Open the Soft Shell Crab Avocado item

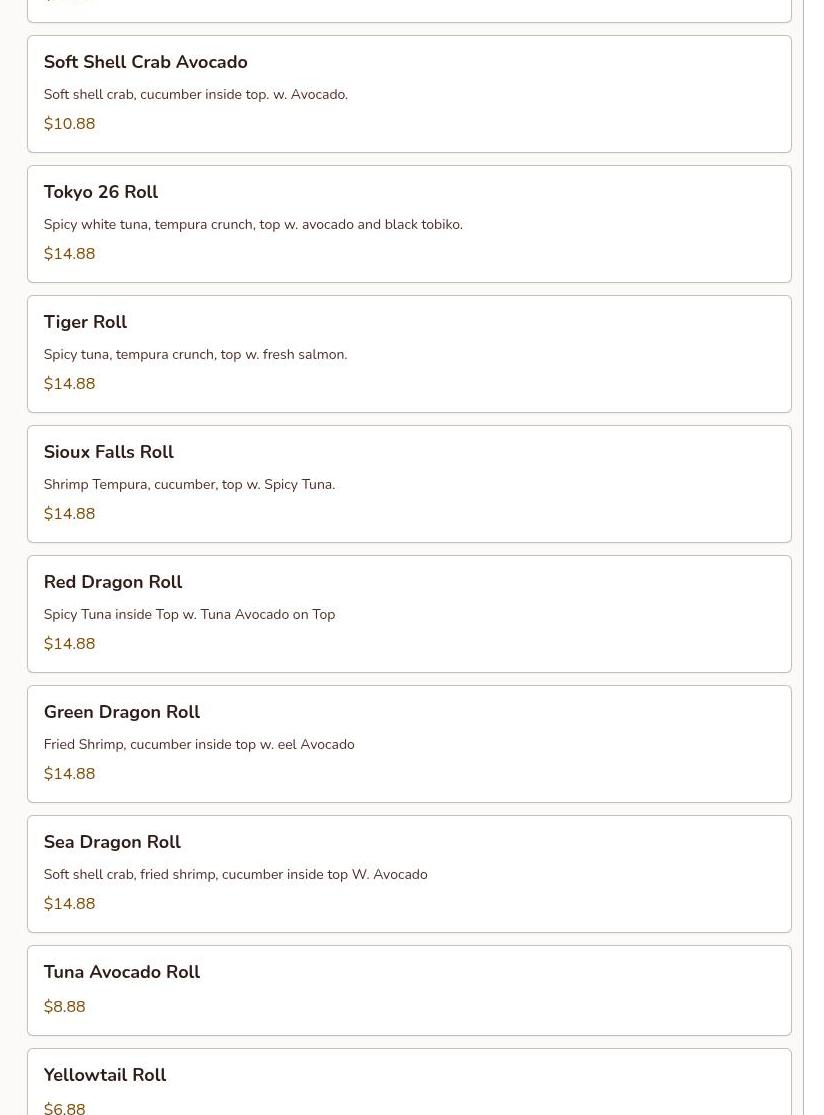coord(145,62)
